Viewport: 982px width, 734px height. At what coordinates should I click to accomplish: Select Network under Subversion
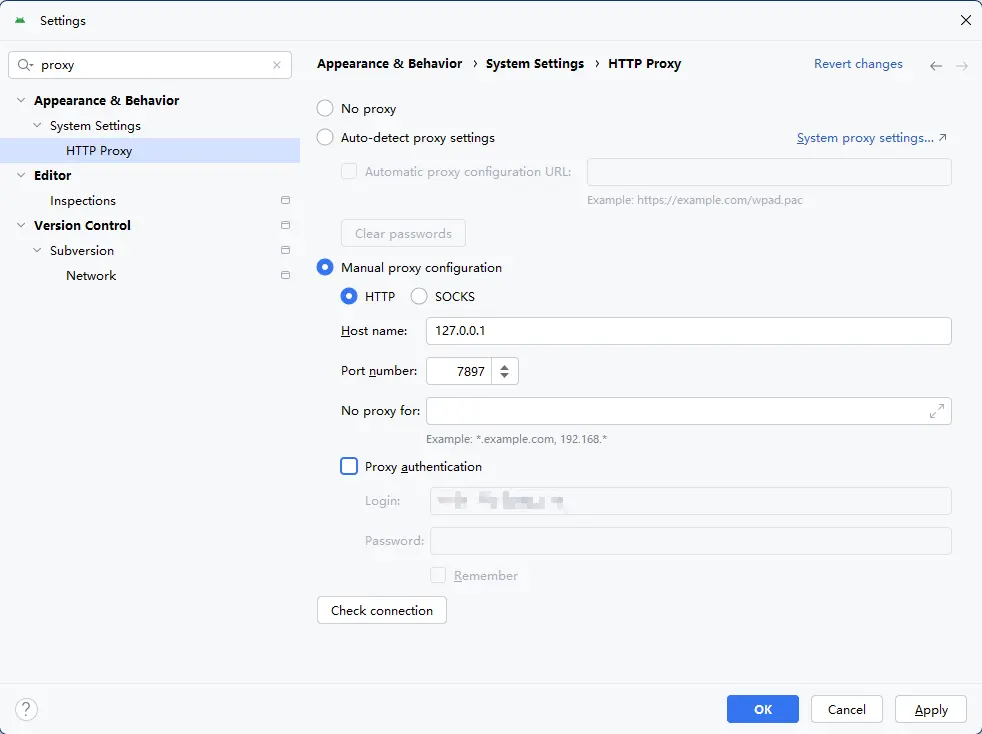(91, 276)
